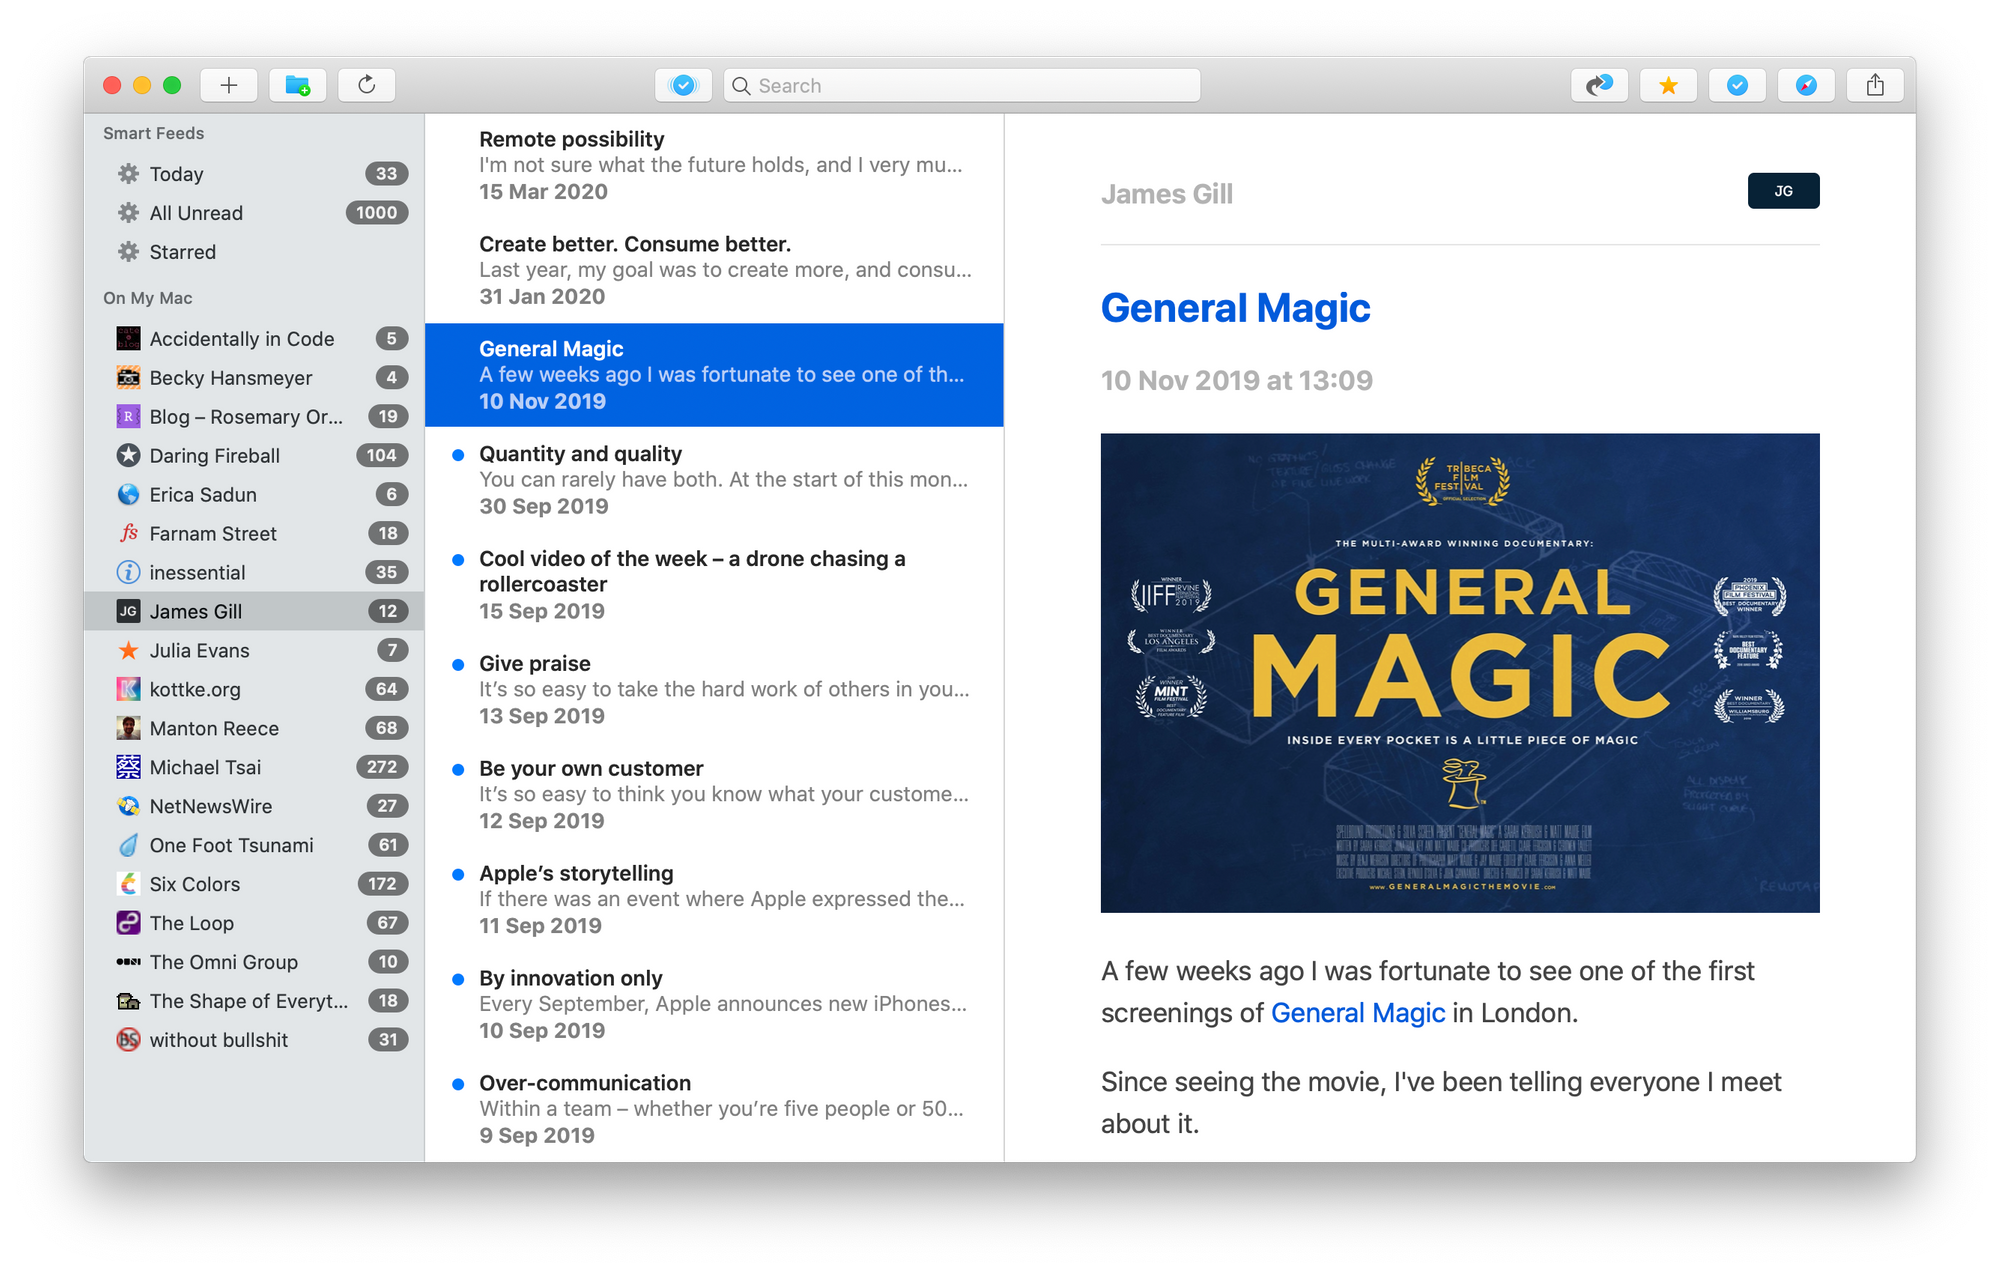Click the New Folder toolbar icon
This screenshot has height=1273, width=2000.
[297, 86]
